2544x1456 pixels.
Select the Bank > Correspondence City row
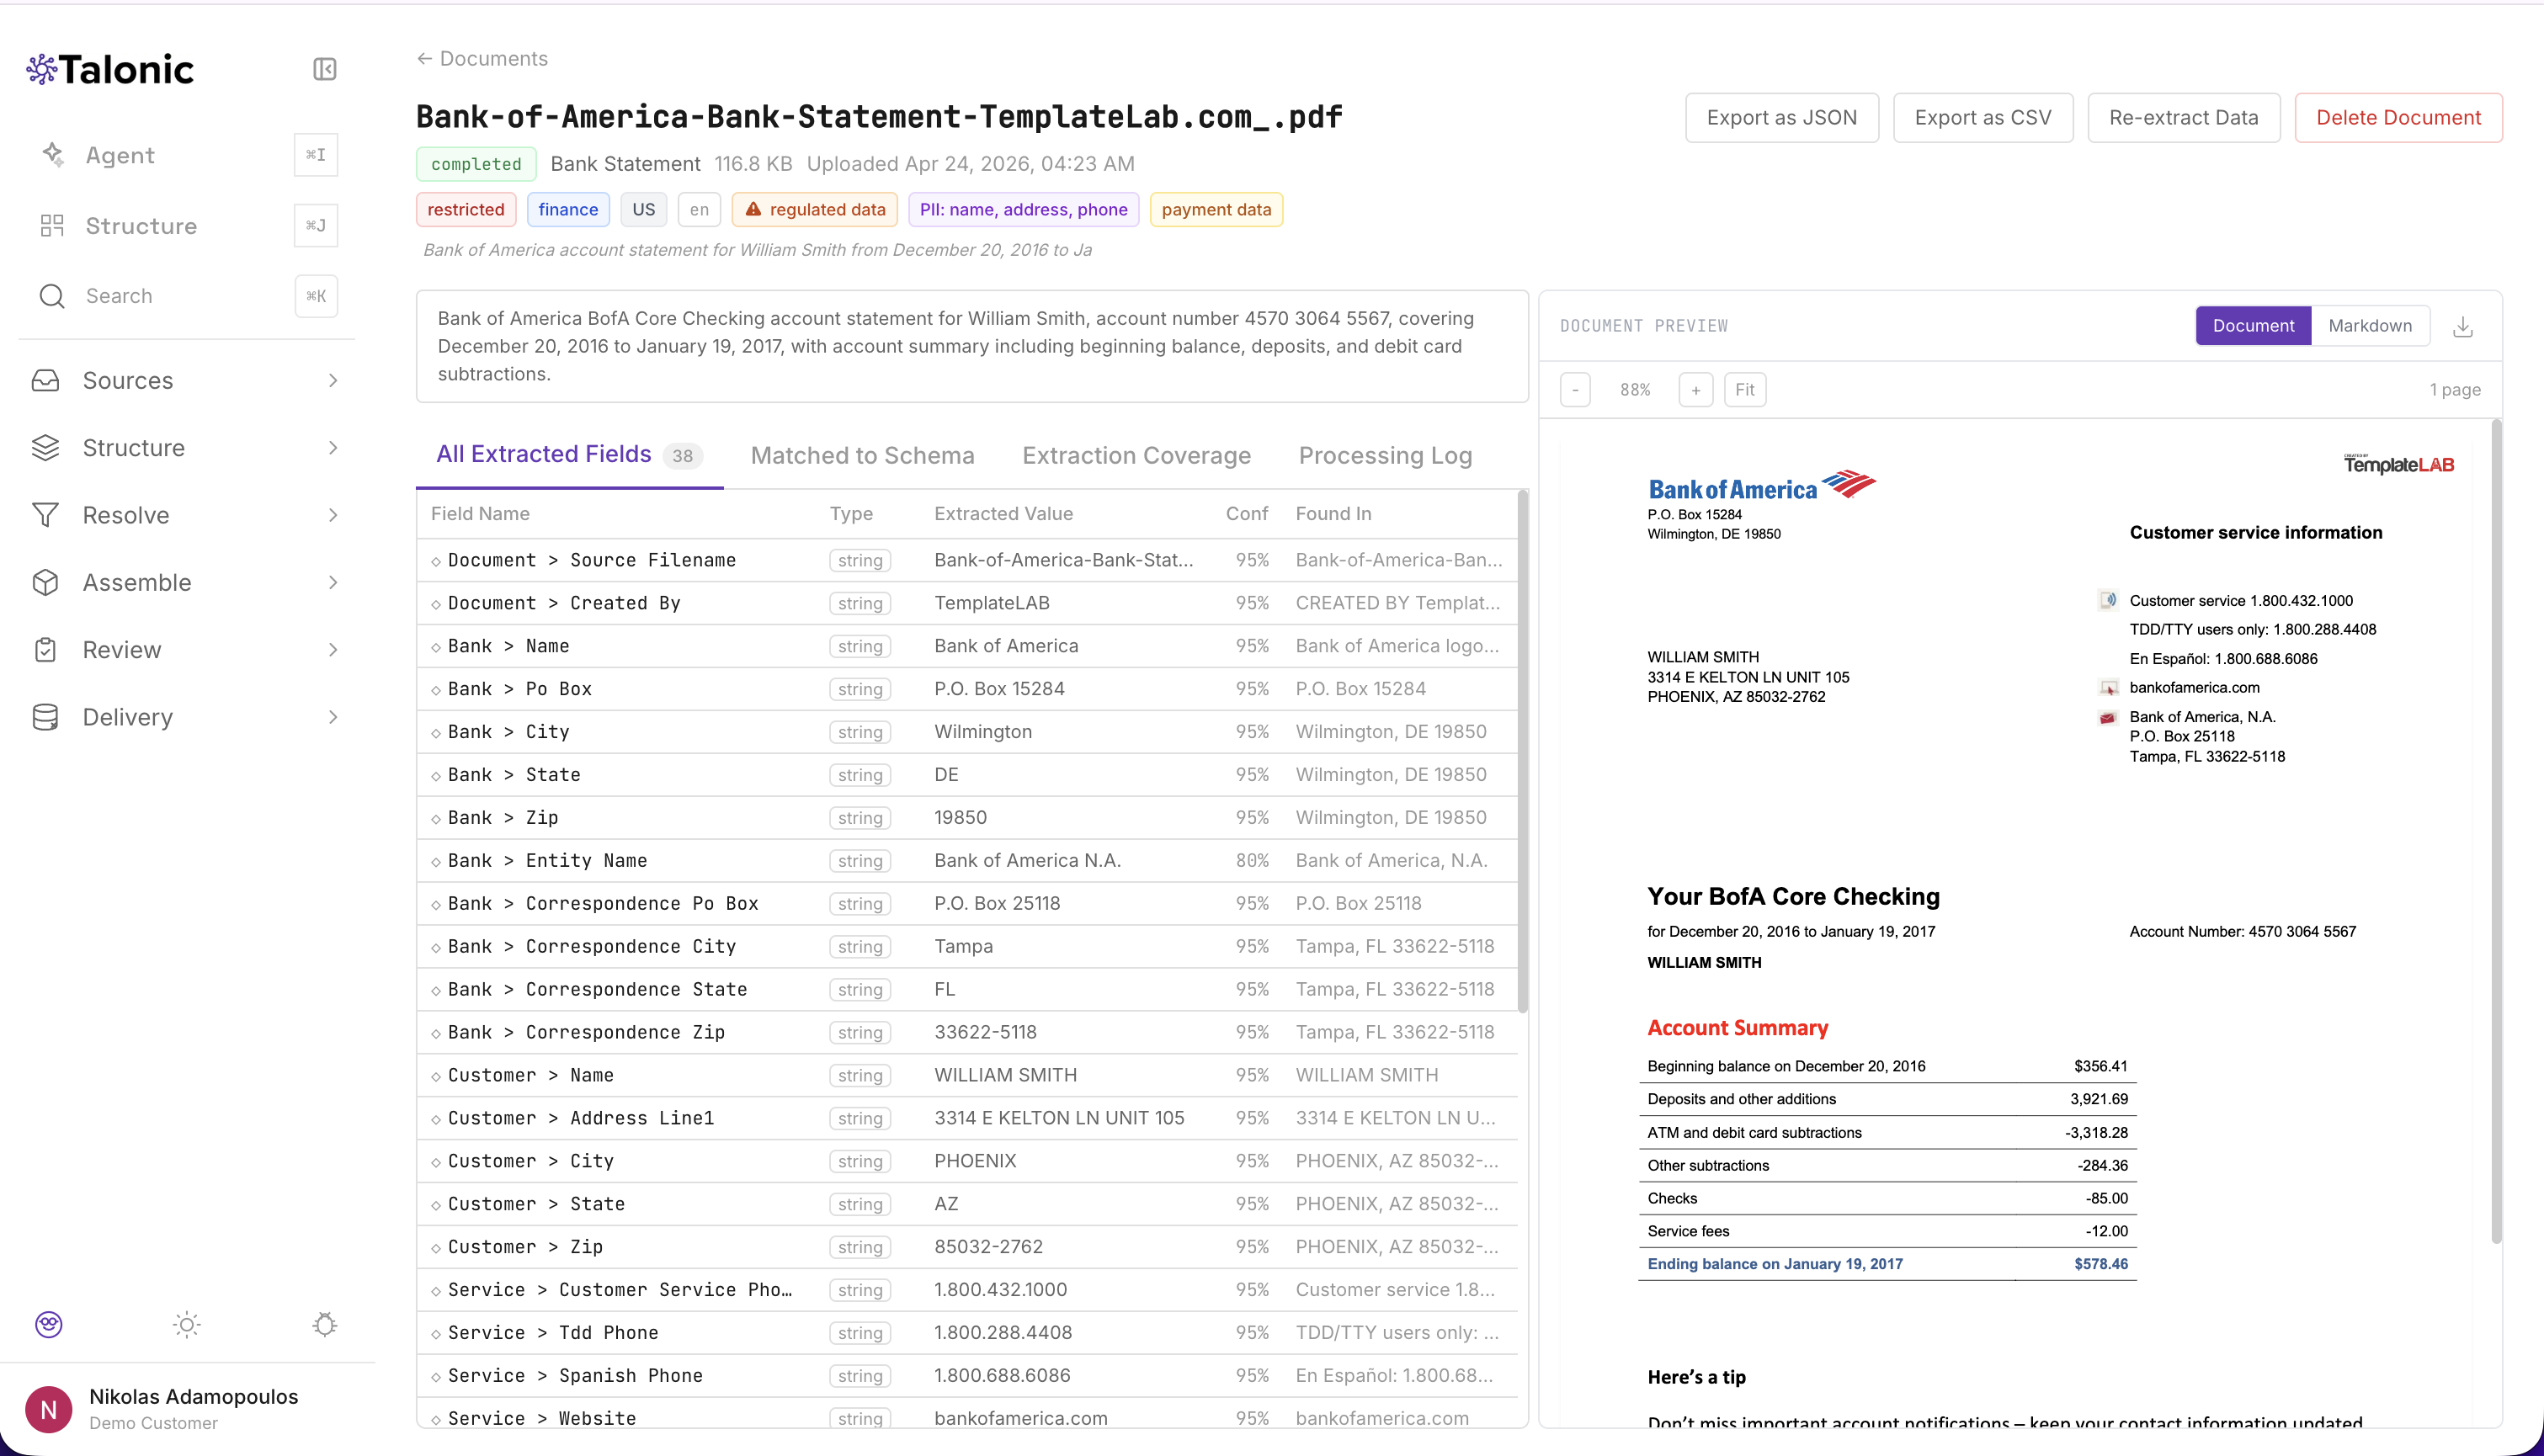[x=967, y=946]
